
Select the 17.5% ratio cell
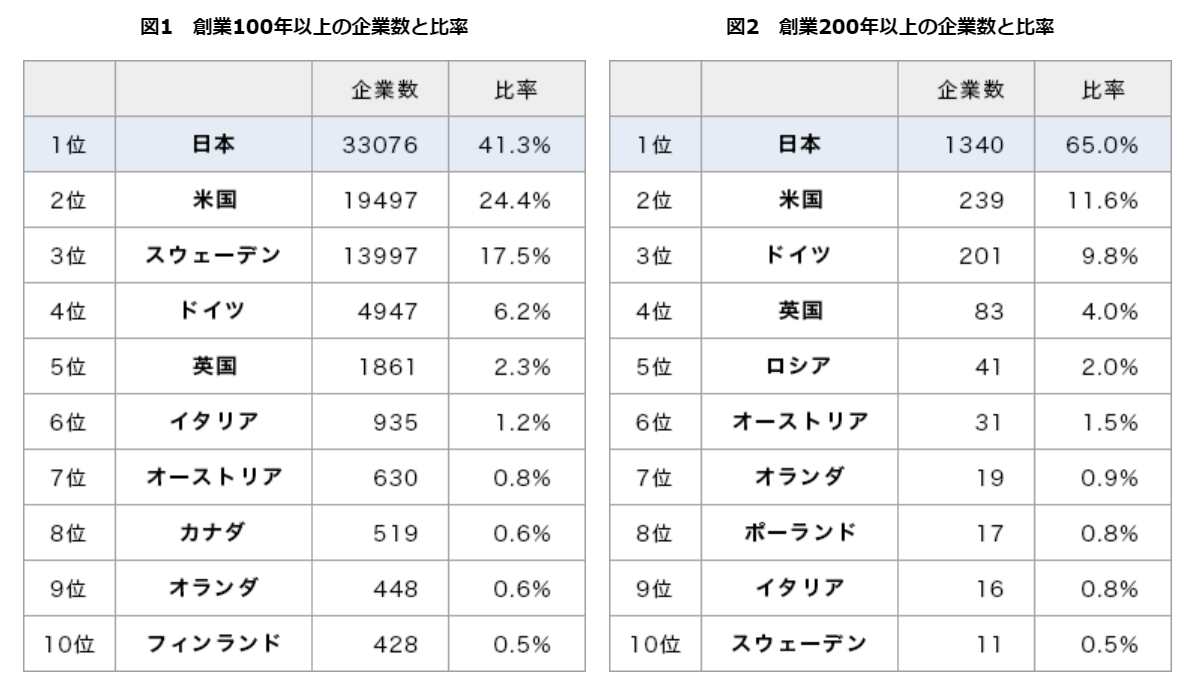pos(516,255)
